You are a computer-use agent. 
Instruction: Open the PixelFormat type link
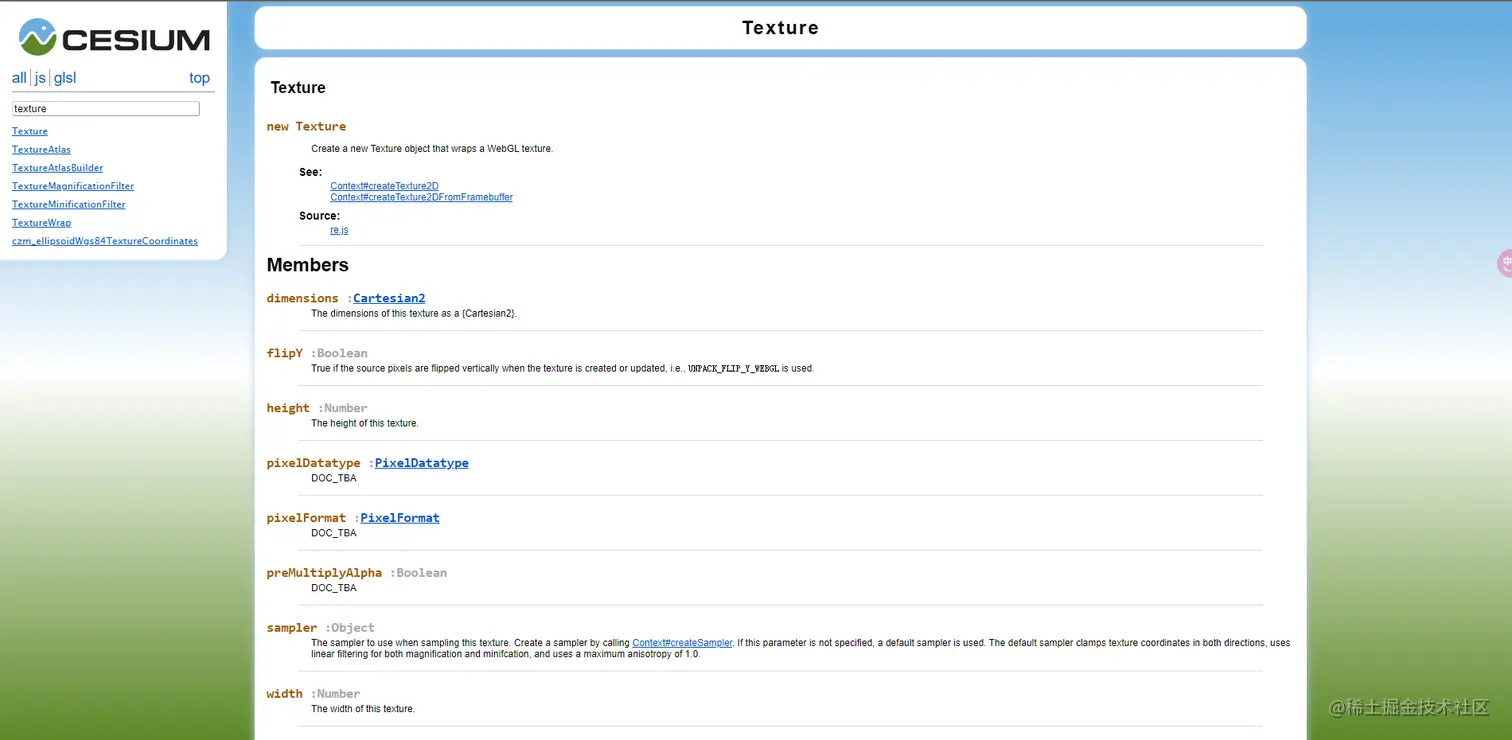pyautogui.click(x=399, y=517)
